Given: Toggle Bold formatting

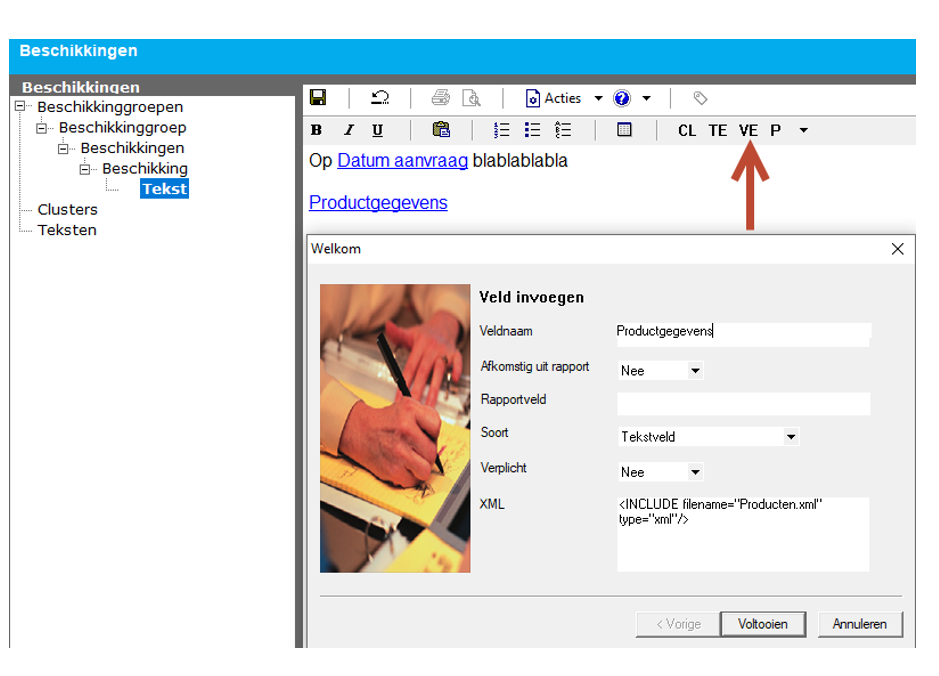Looking at the screenshot, I should (317, 130).
